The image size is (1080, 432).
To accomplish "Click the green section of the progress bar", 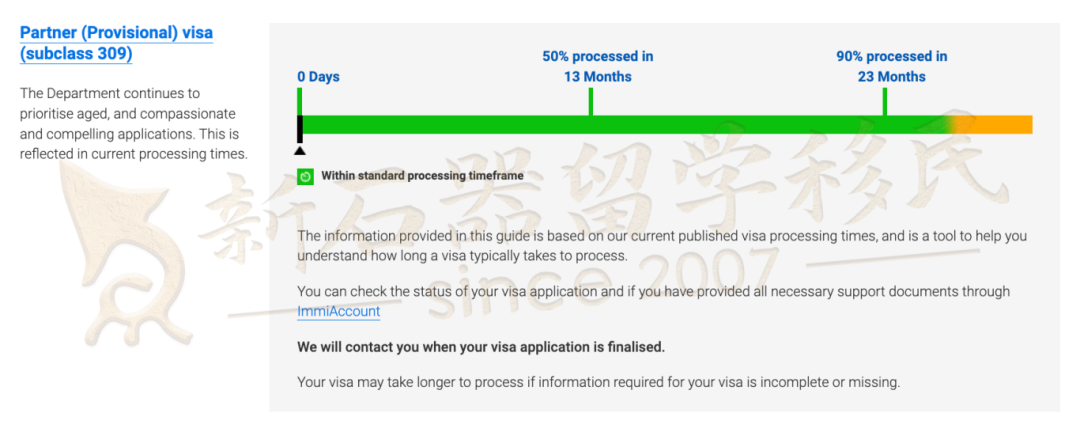I will point(623,125).
